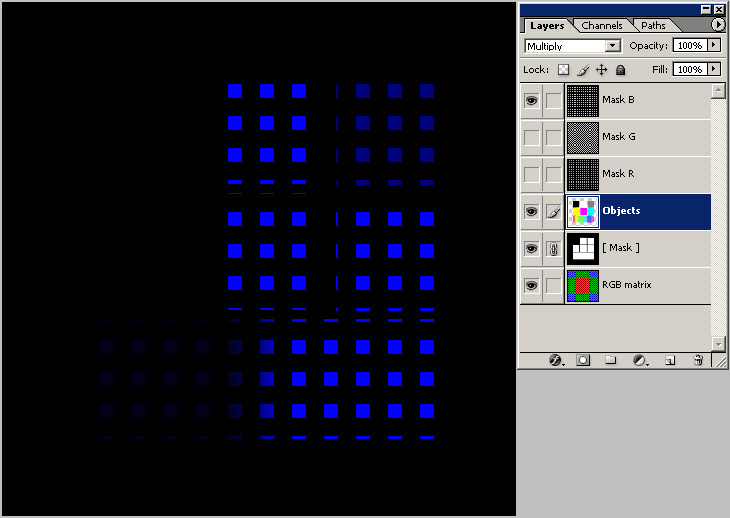Image resolution: width=730 pixels, height=518 pixels.
Task: Open the Multiply blend mode dropdown
Action: click(613, 46)
